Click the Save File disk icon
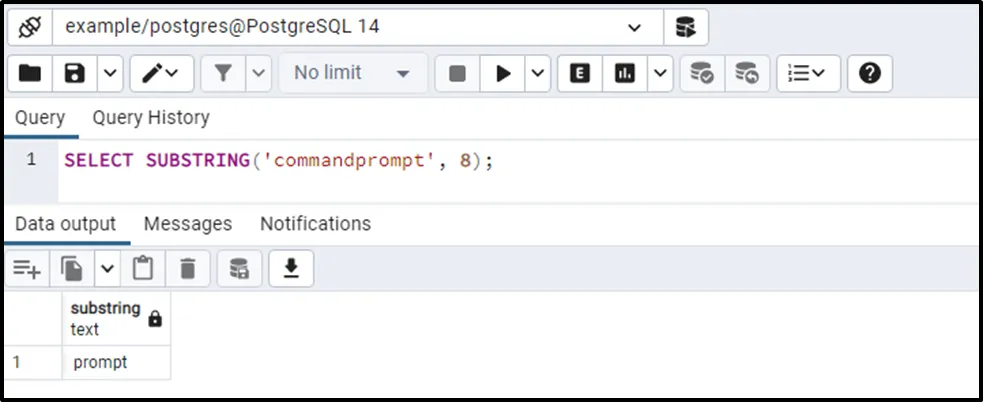Screen dimensions: 983x402 [75, 73]
